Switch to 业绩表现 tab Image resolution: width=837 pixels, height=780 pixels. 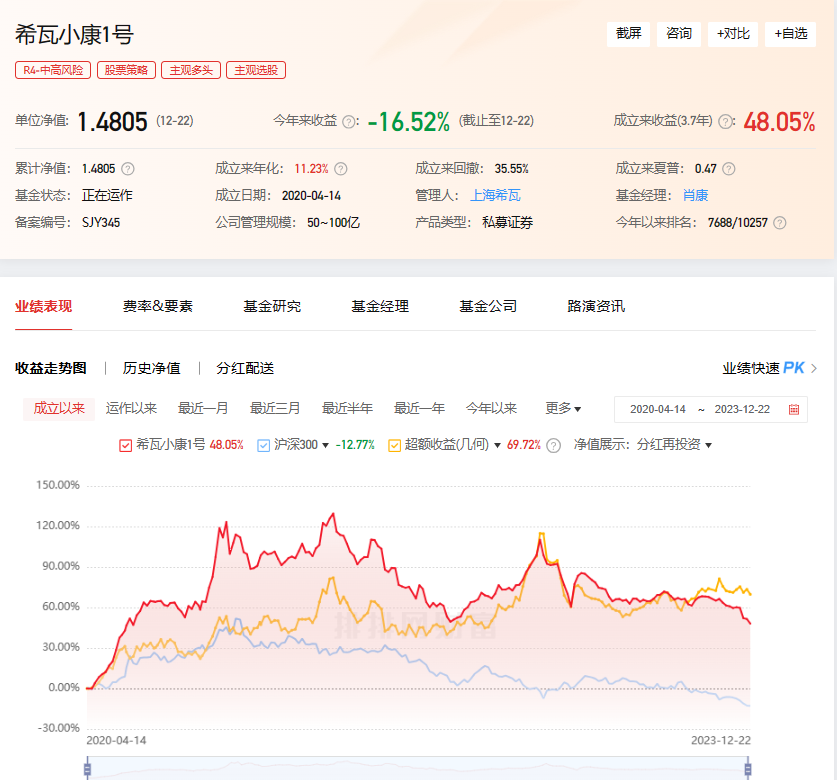click(x=43, y=306)
